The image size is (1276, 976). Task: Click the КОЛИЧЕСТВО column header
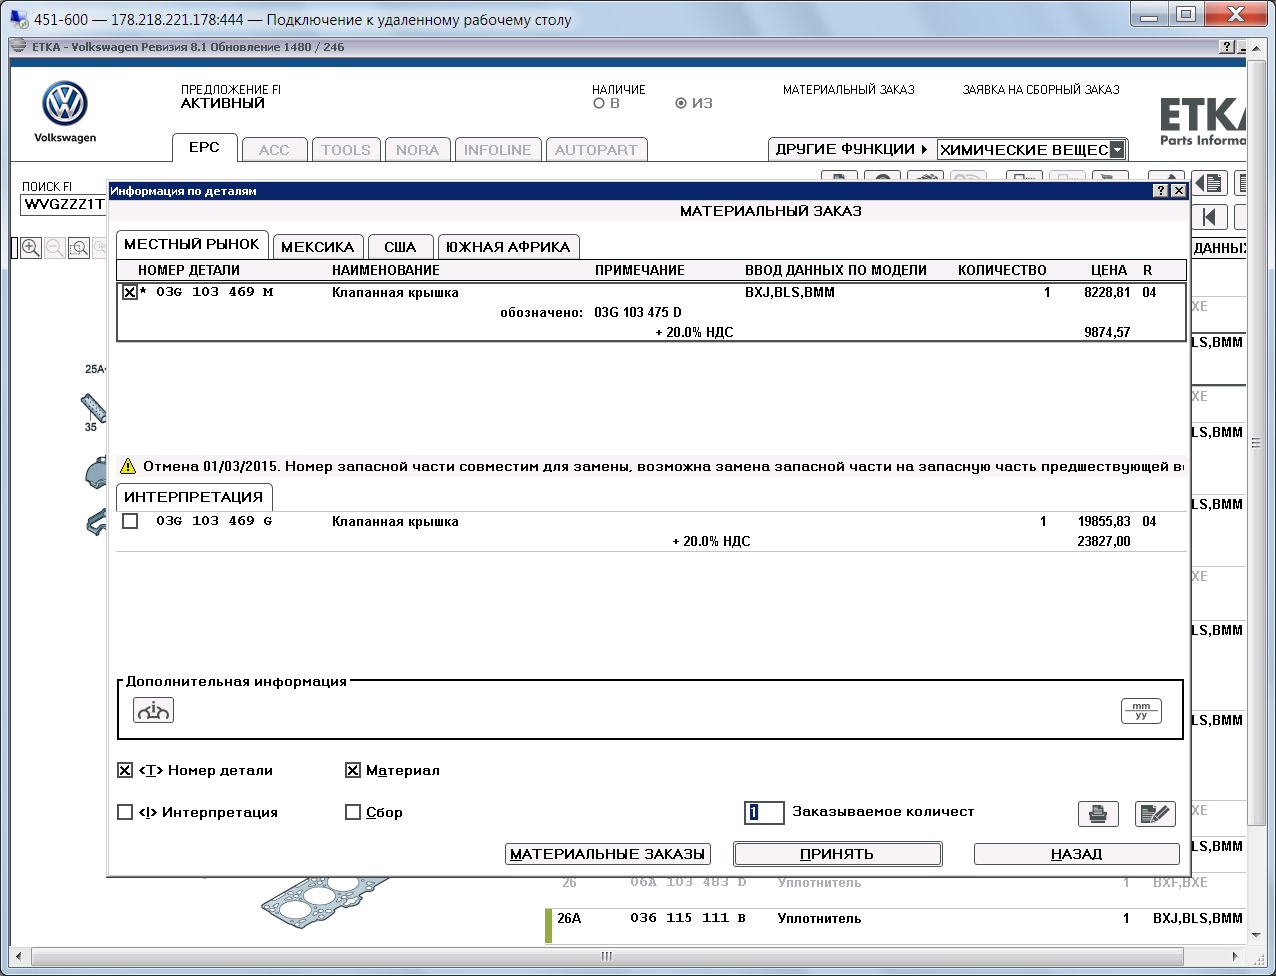pyautogui.click(x=1002, y=270)
